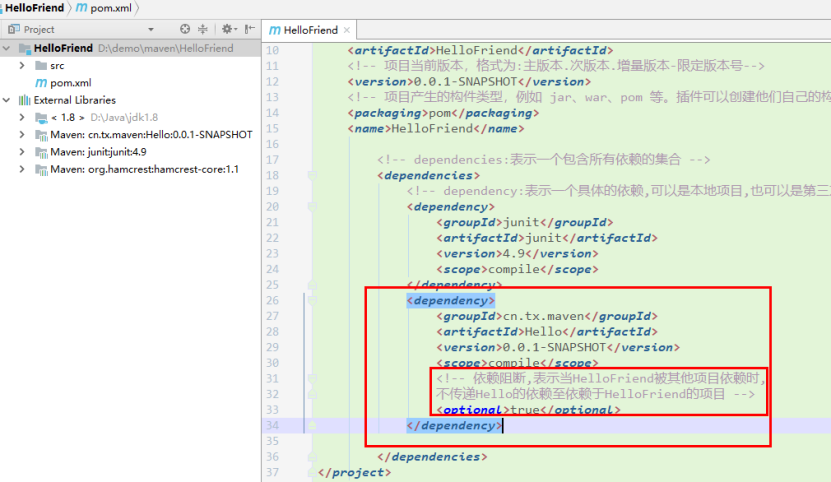This screenshot has width=831, height=482.
Task: Click the src folder icon
Action: tap(41, 65)
